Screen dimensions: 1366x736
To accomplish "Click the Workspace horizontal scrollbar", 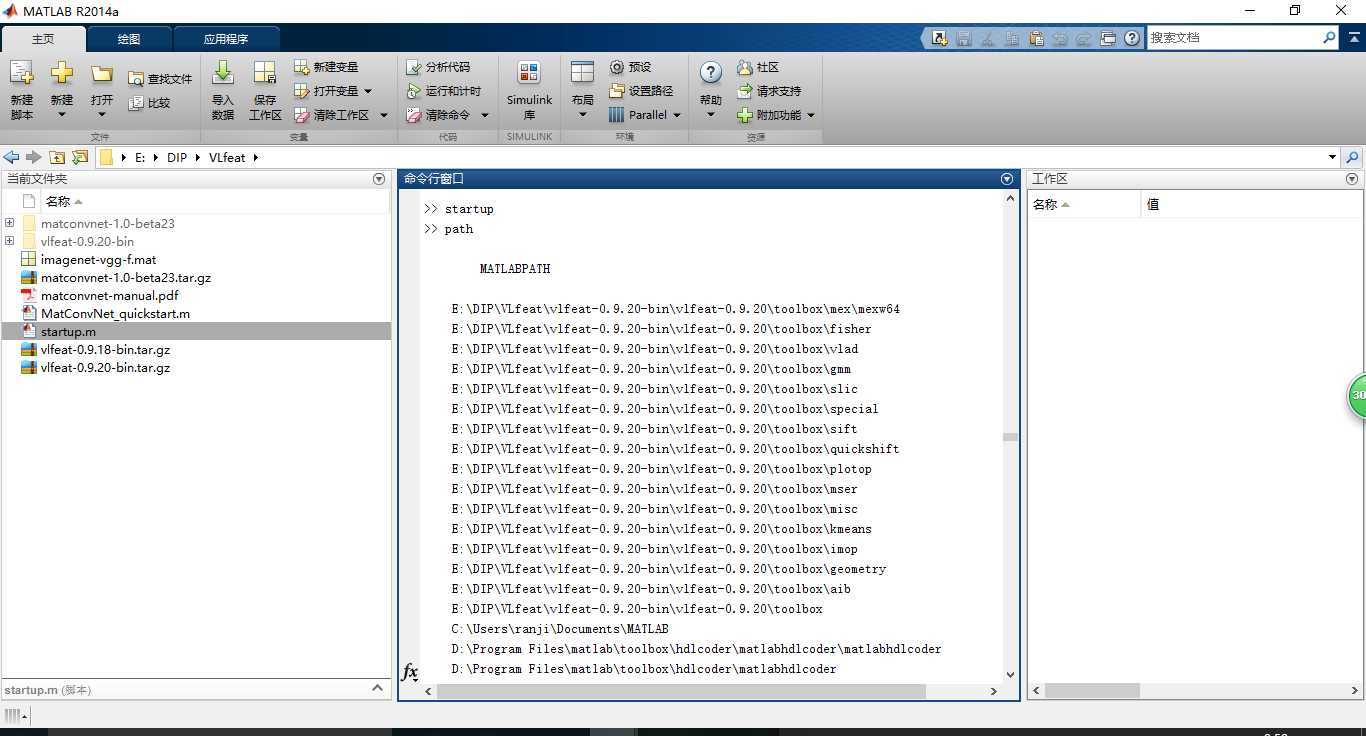I will click(x=1092, y=691).
